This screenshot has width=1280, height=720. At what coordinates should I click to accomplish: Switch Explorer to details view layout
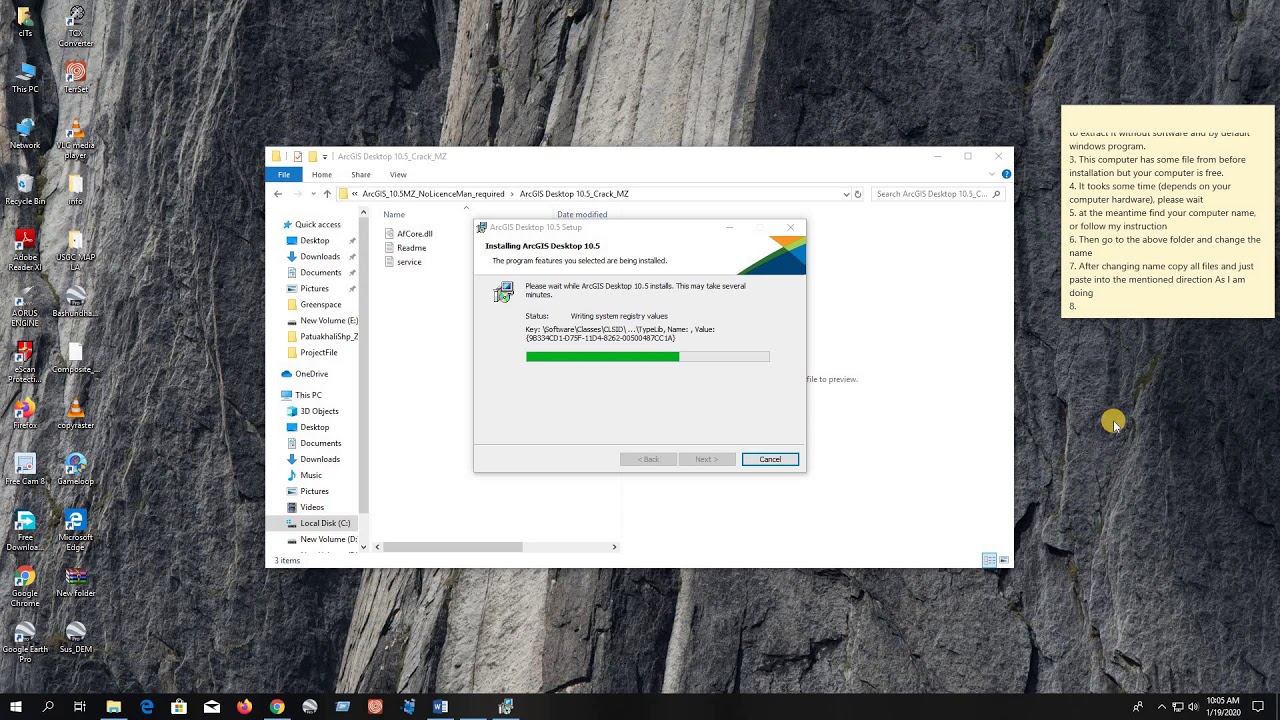tap(989, 560)
